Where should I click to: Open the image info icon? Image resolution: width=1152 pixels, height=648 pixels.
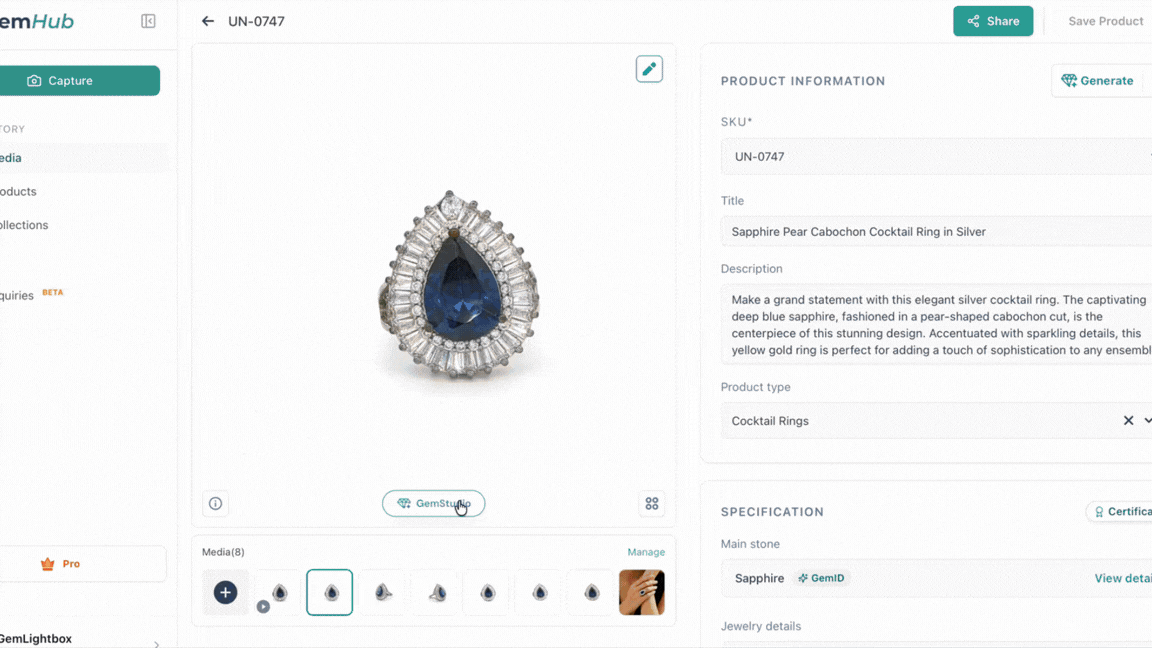(x=215, y=504)
